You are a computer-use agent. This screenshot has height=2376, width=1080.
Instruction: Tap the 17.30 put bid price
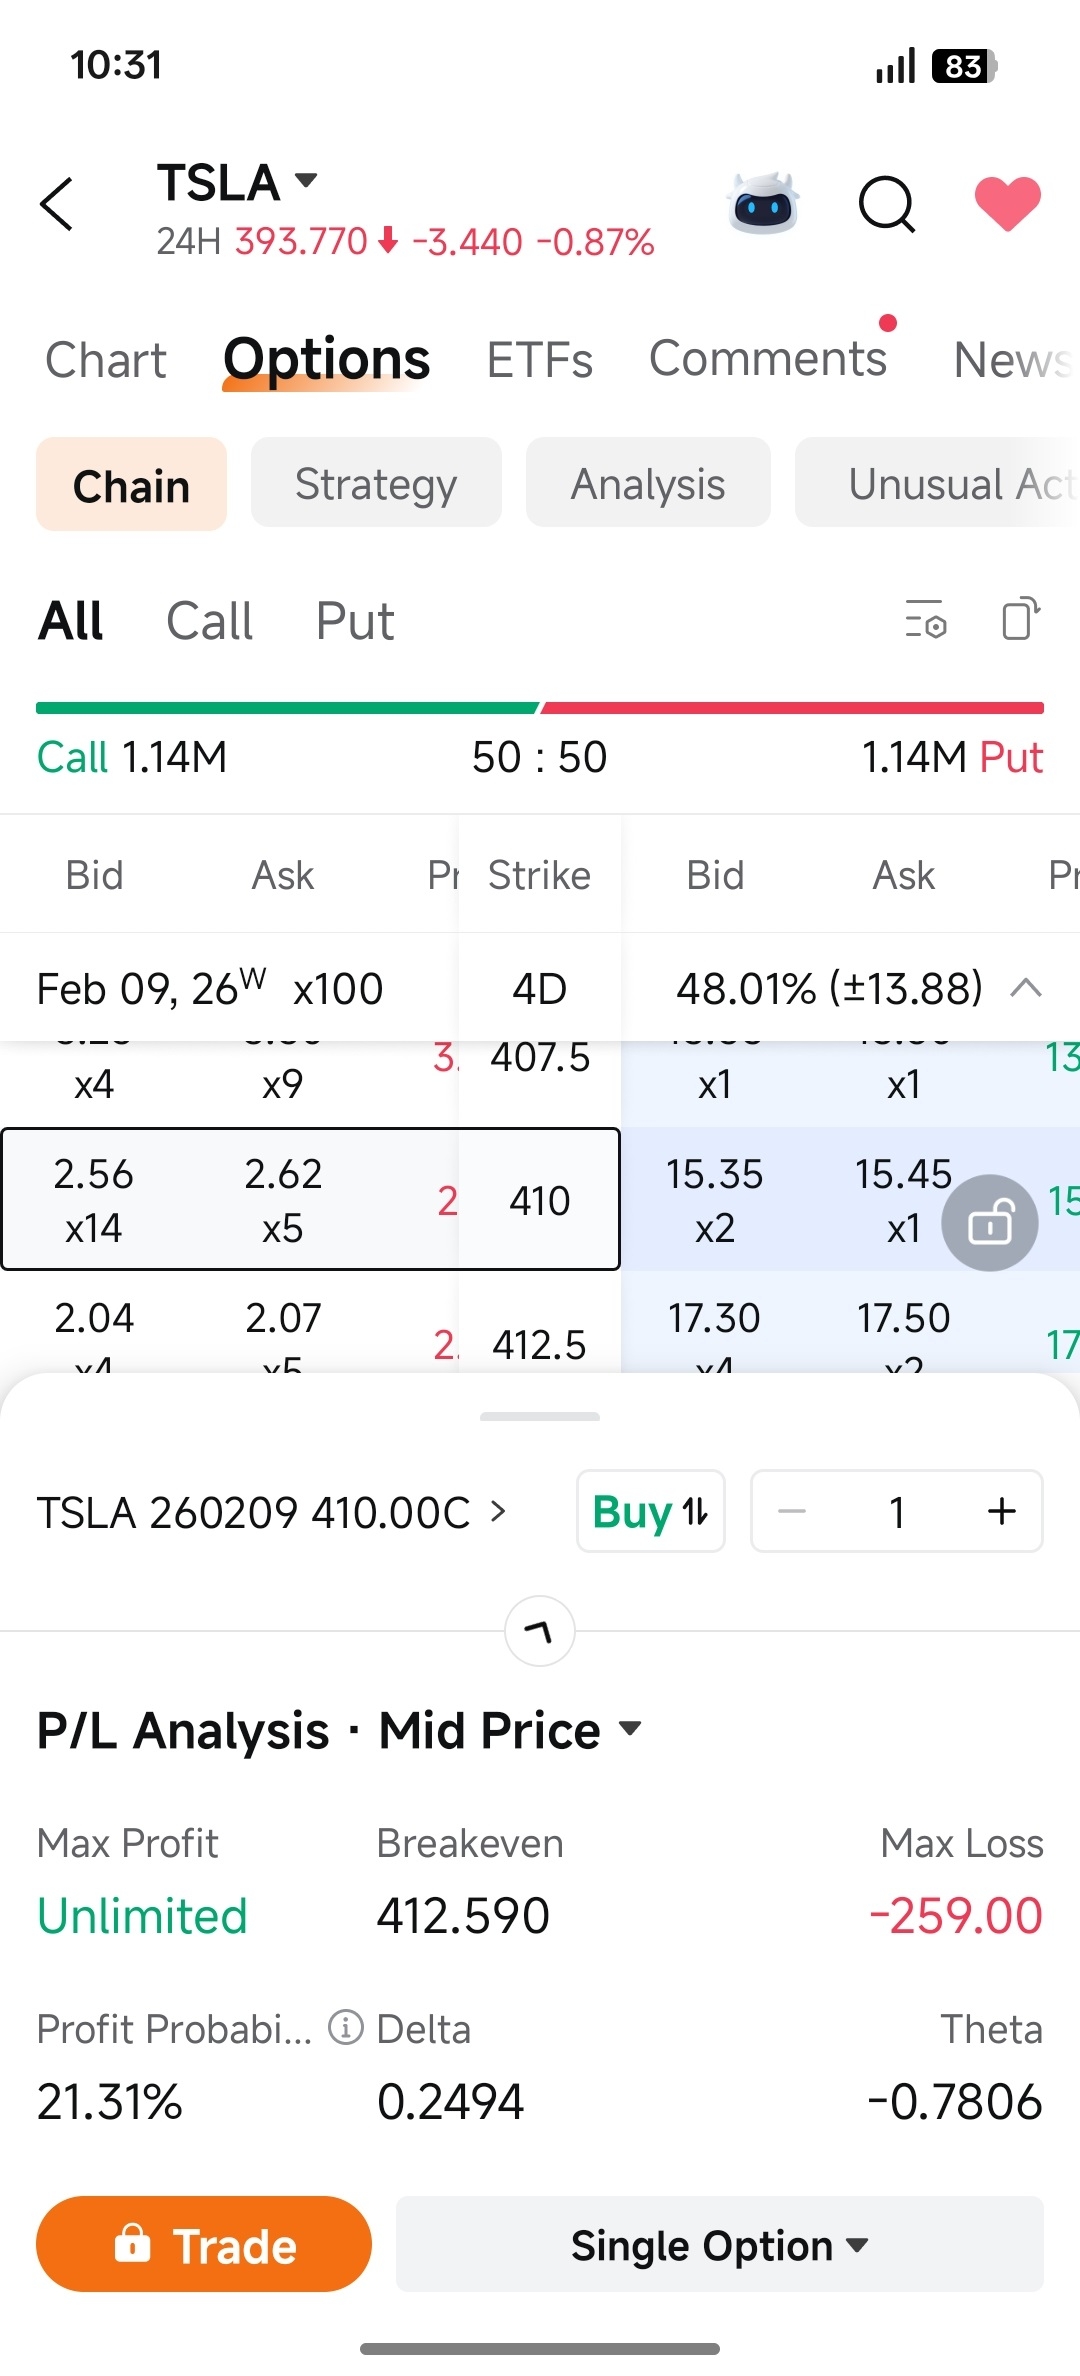(x=715, y=1318)
